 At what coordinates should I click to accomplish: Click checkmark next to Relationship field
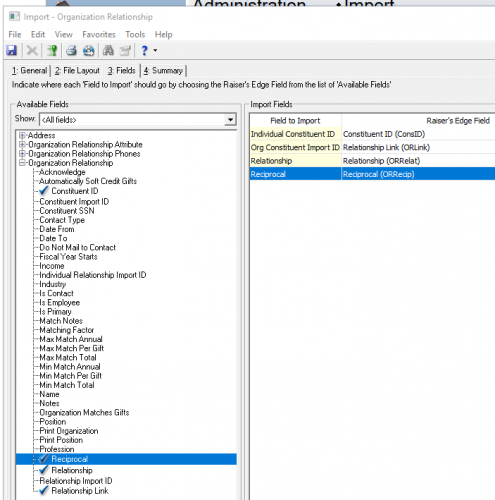coord(44,470)
